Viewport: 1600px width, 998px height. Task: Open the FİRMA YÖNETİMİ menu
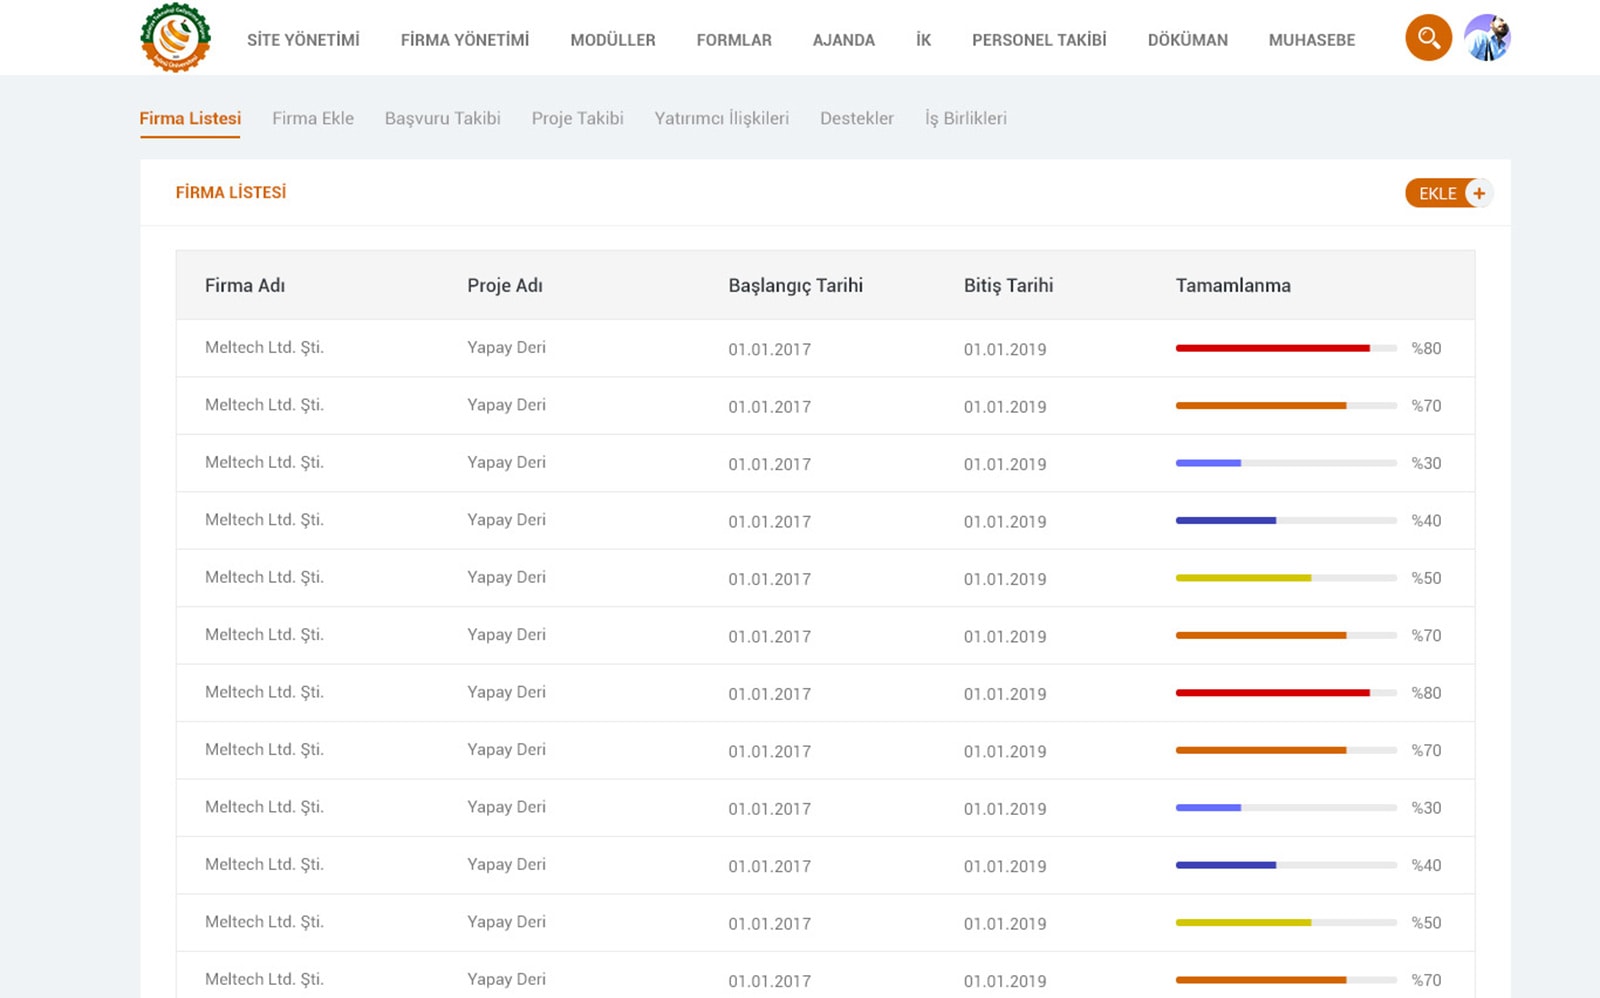coord(465,40)
